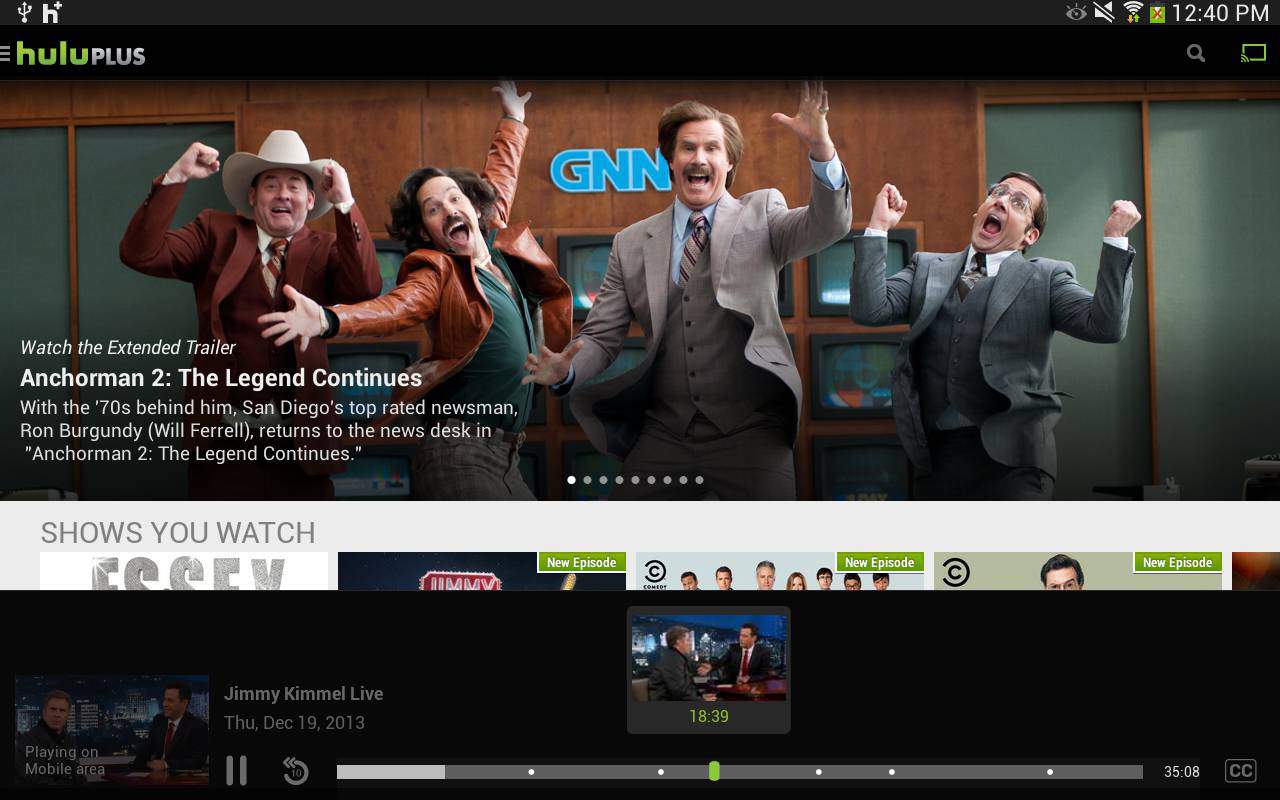Rewind playback 10 seconds
Viewport: 1280px width, 800px height.
point(295,770)
